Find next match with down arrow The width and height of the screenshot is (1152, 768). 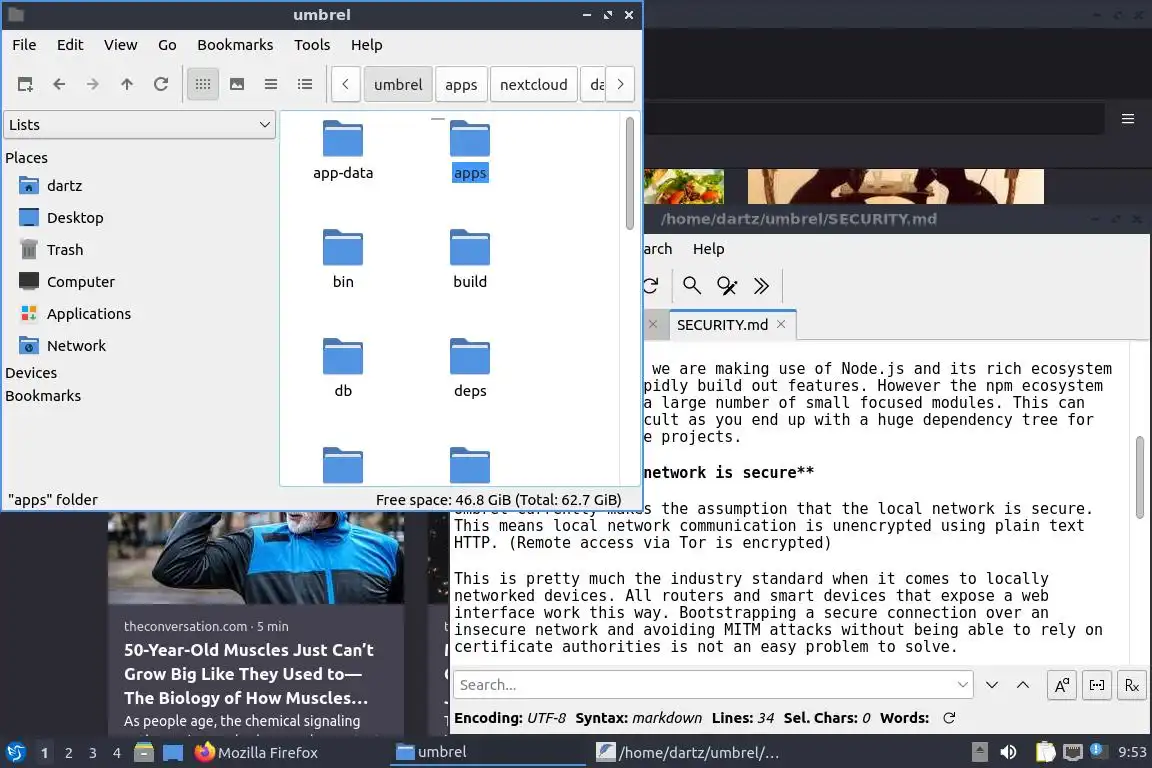tap(992, 685)
